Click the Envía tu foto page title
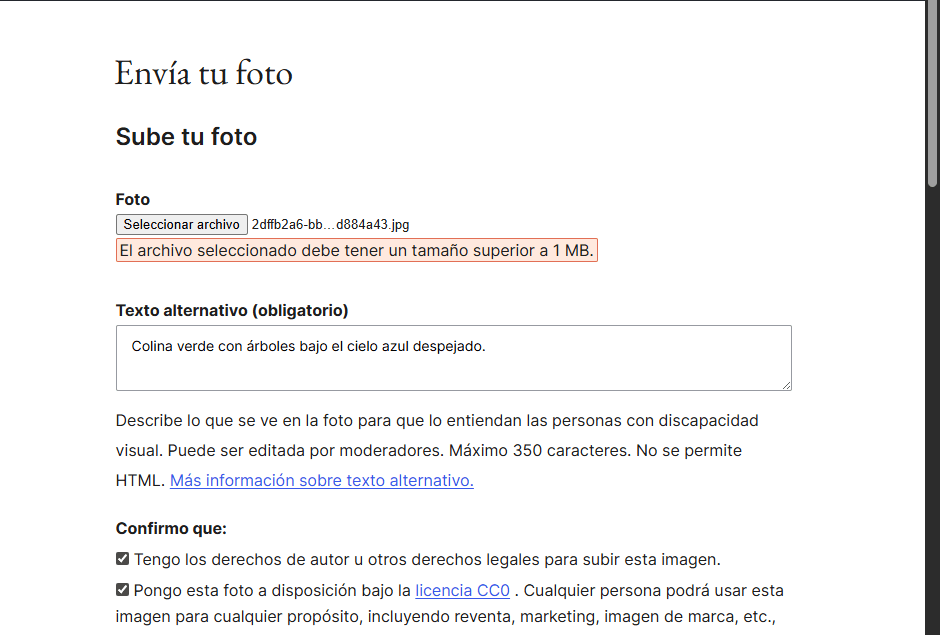This screenshot has height=635, width=940. click(203, 74)
